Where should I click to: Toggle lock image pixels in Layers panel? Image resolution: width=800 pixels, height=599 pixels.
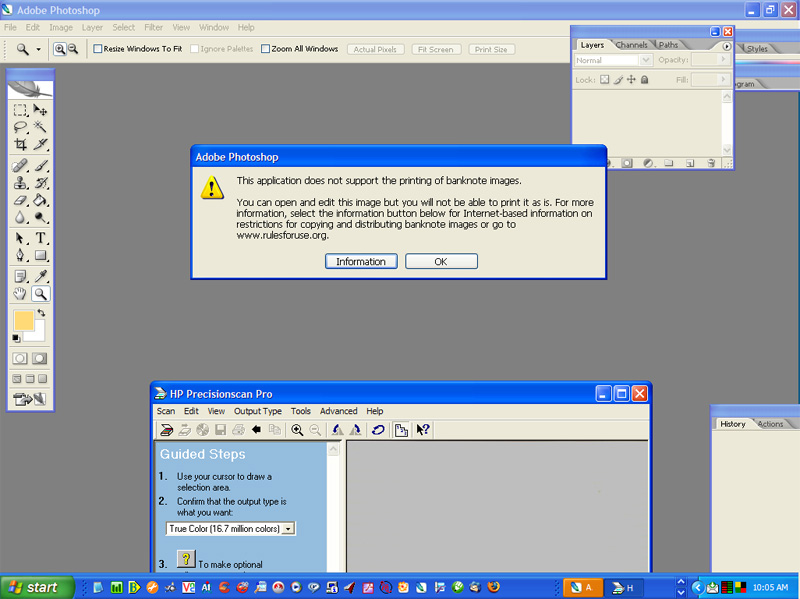(618, 80)
